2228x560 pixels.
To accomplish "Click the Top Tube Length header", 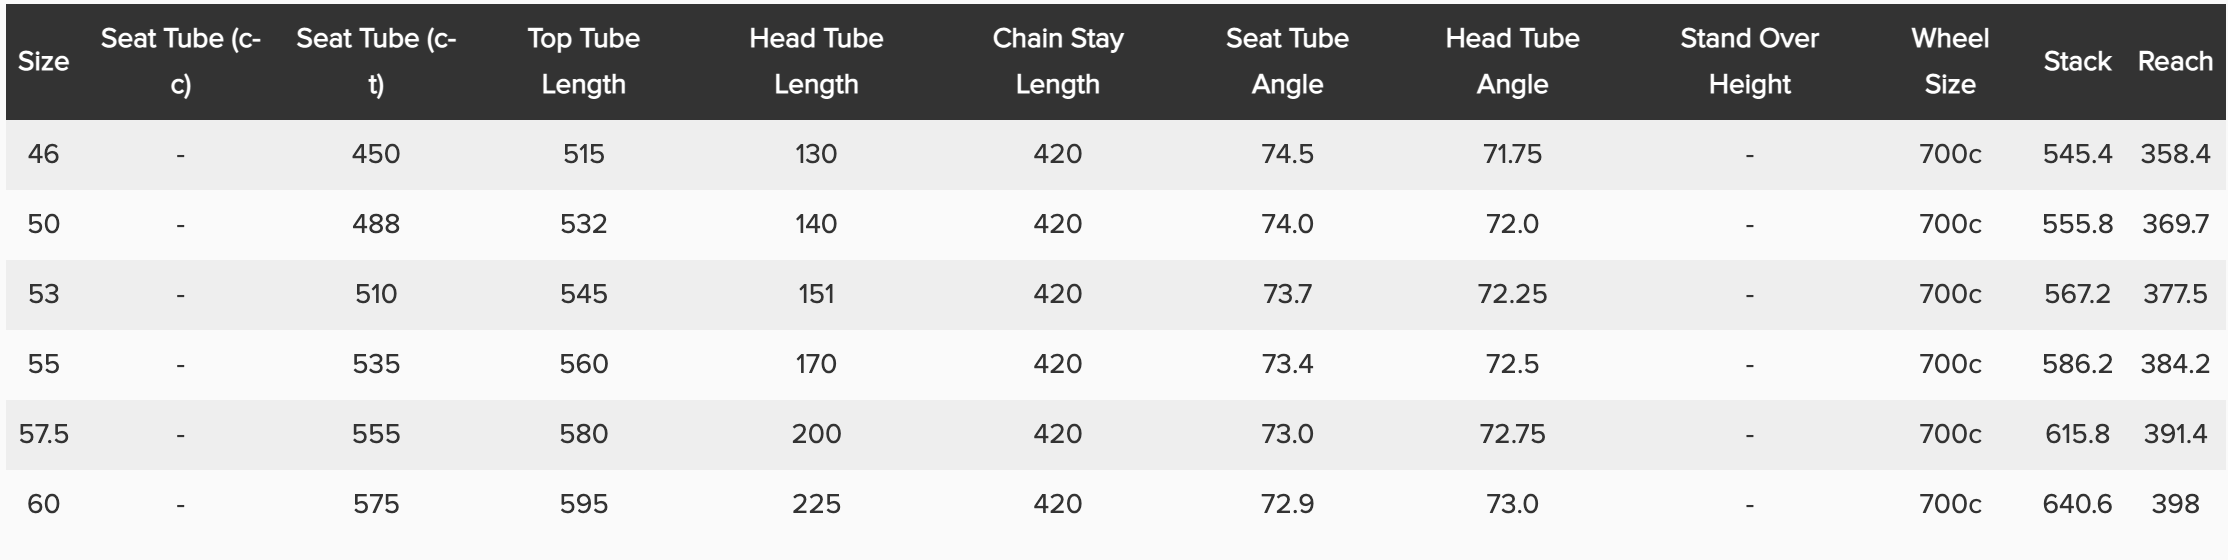I will click(x=583, y=62).
